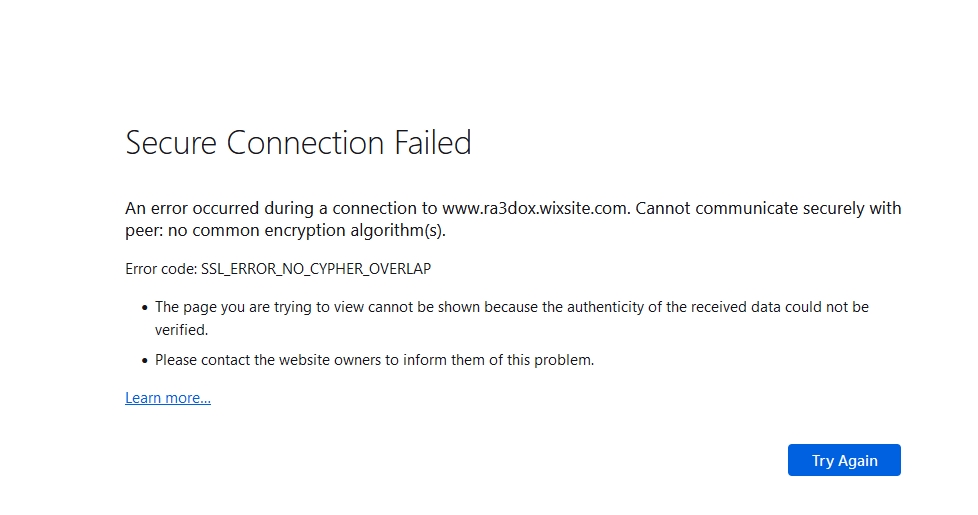
Task: Open the Learn more… link
Action: tap(168, 398)
